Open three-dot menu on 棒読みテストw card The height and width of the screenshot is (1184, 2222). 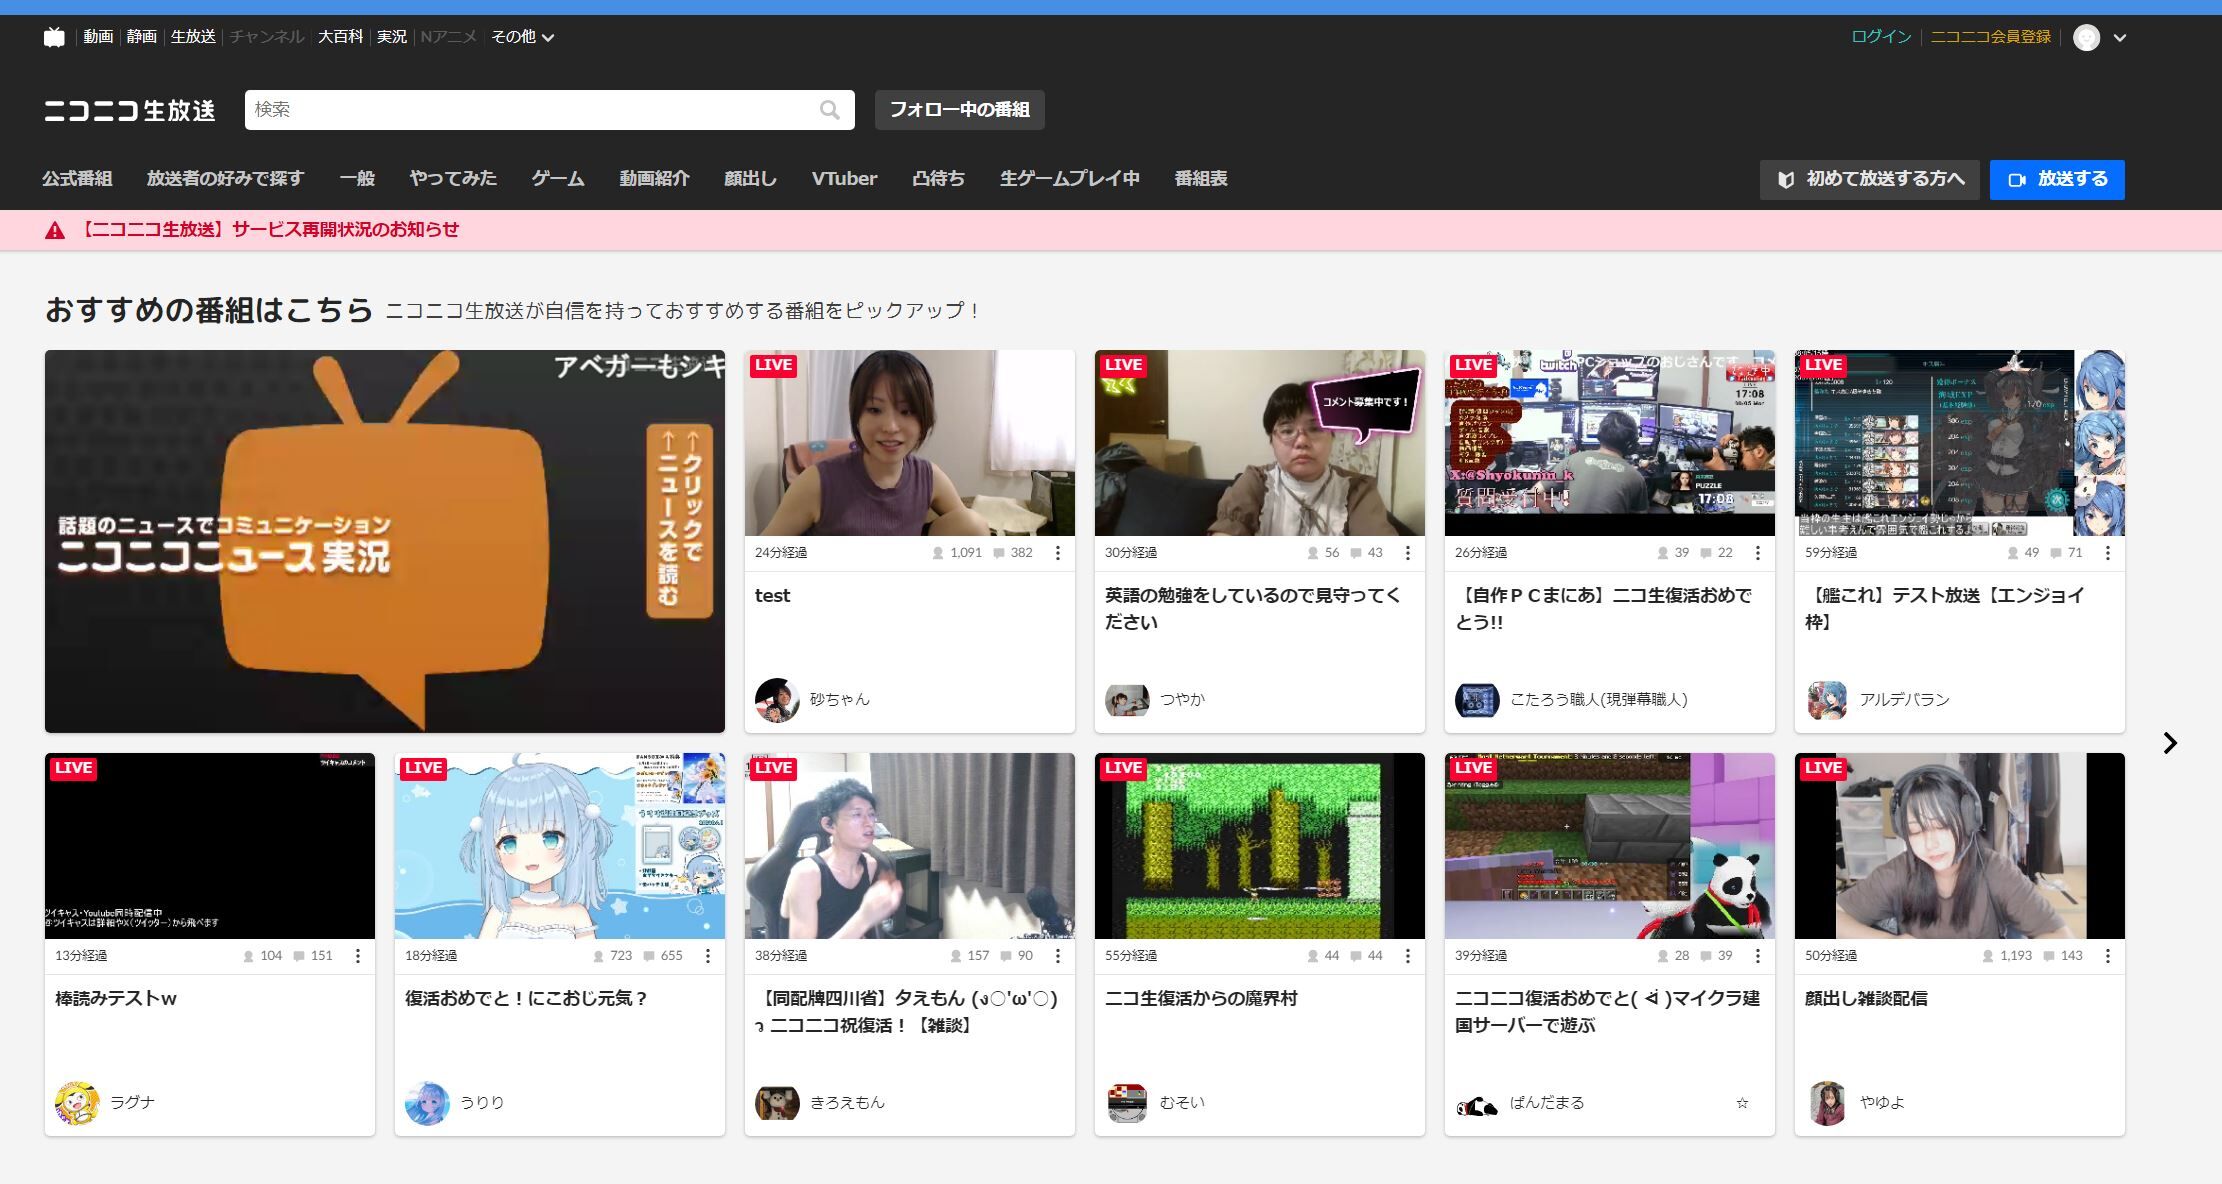click(357, 956)
